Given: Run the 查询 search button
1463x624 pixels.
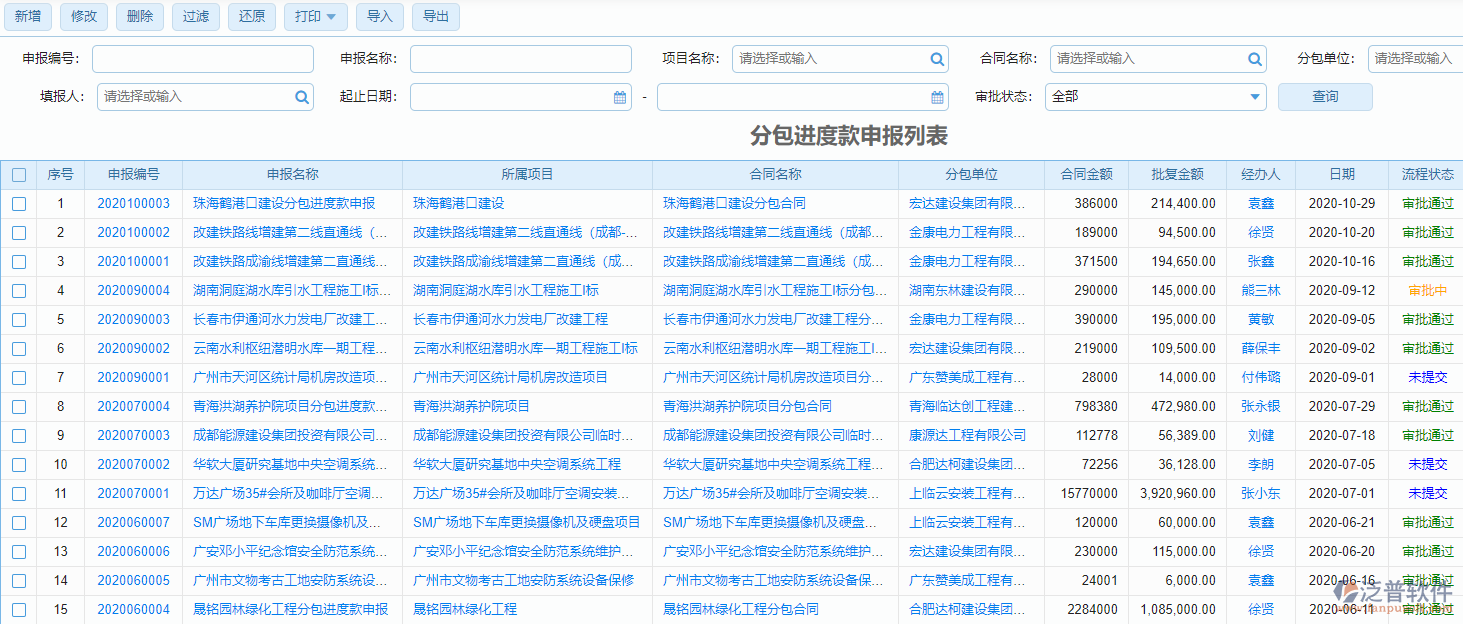Looking at the screenshot, I should point(1324,97).
